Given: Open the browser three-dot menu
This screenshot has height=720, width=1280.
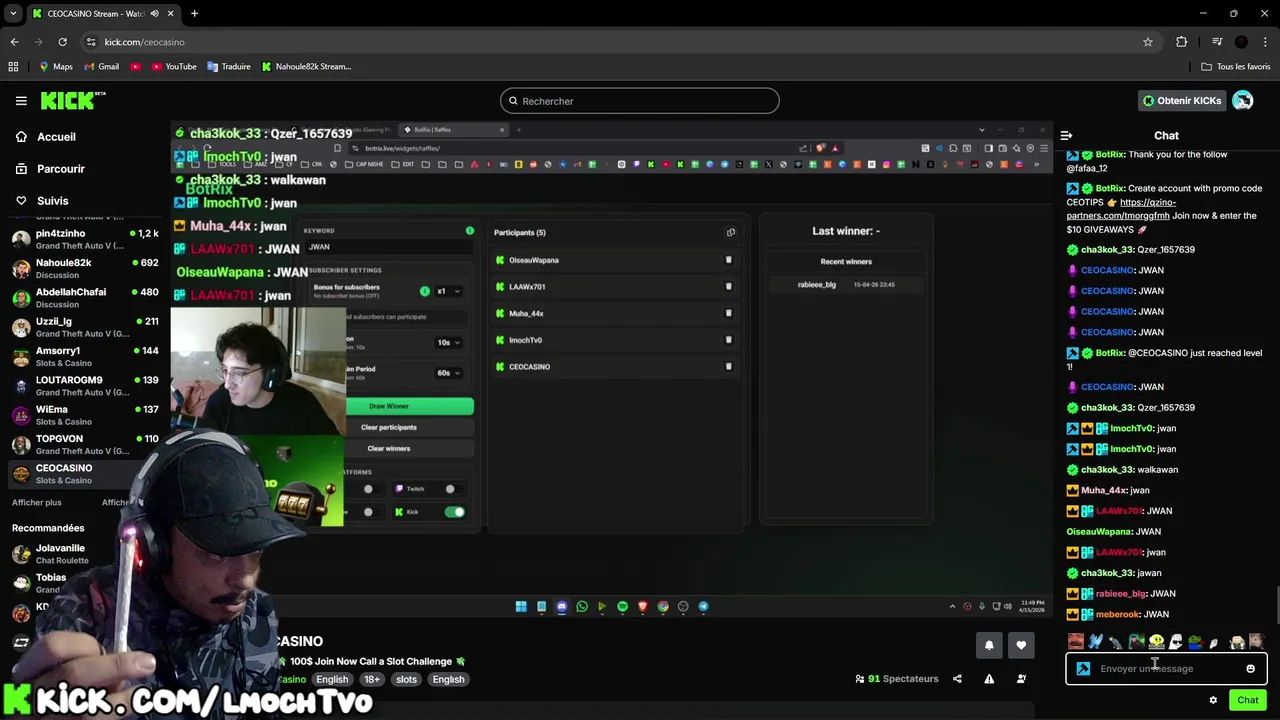Looking at the screenshot, I should 1266,42.
